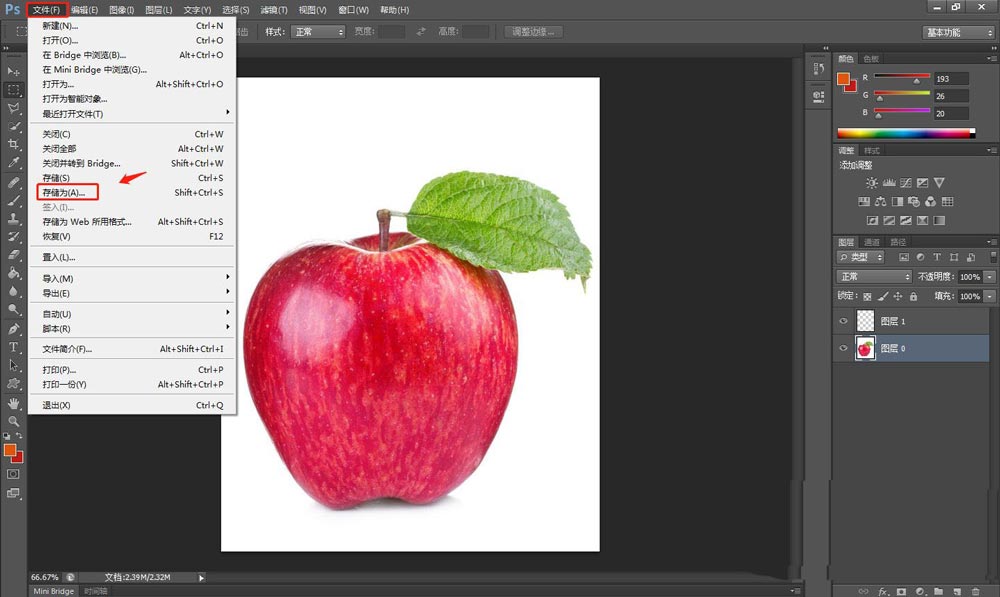Add a Brightness/Contrast adjustment
The image size is (1000, 597).
tap(872, 183)
